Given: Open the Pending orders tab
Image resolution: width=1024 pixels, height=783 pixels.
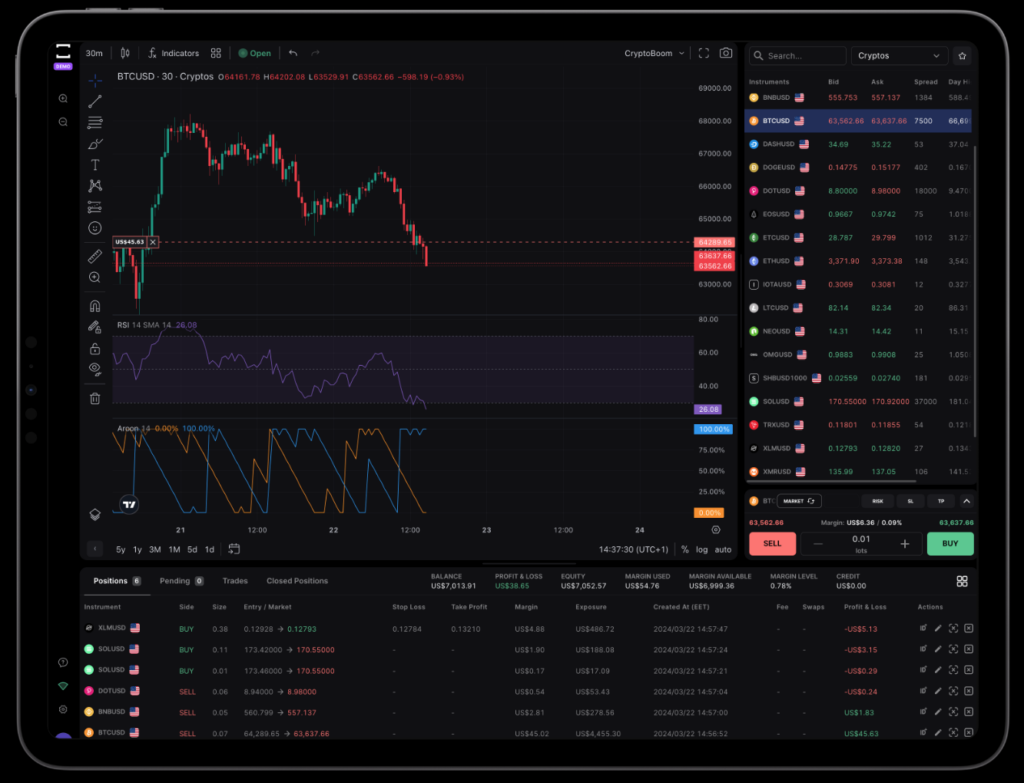Looking at the screenshot, I should click(172, 581).
